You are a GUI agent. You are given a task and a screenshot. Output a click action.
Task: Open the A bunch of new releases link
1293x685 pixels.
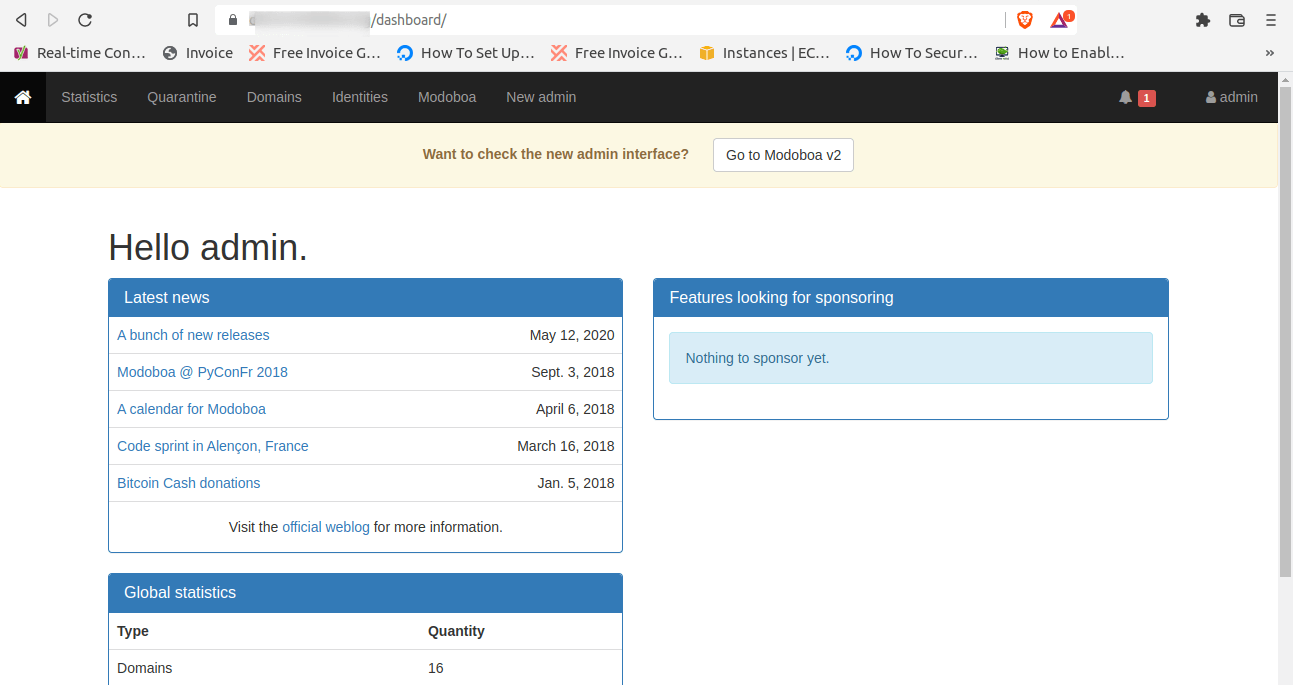[193, 335]
